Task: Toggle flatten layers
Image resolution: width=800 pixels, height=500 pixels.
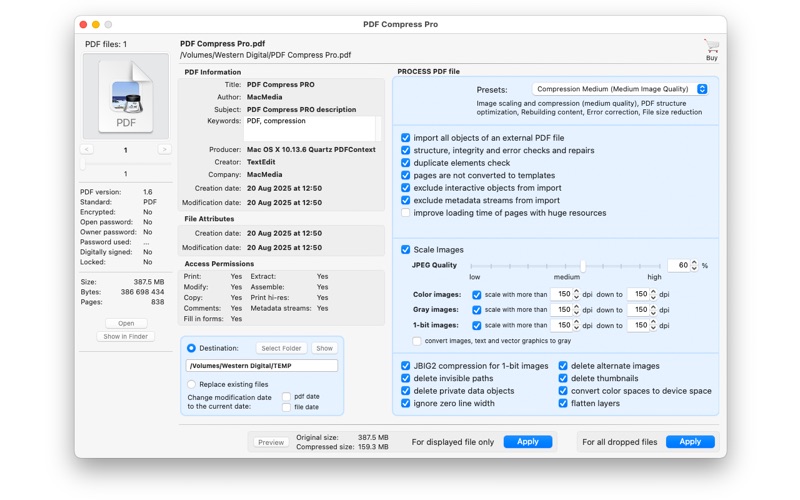Action: (563, 403)
